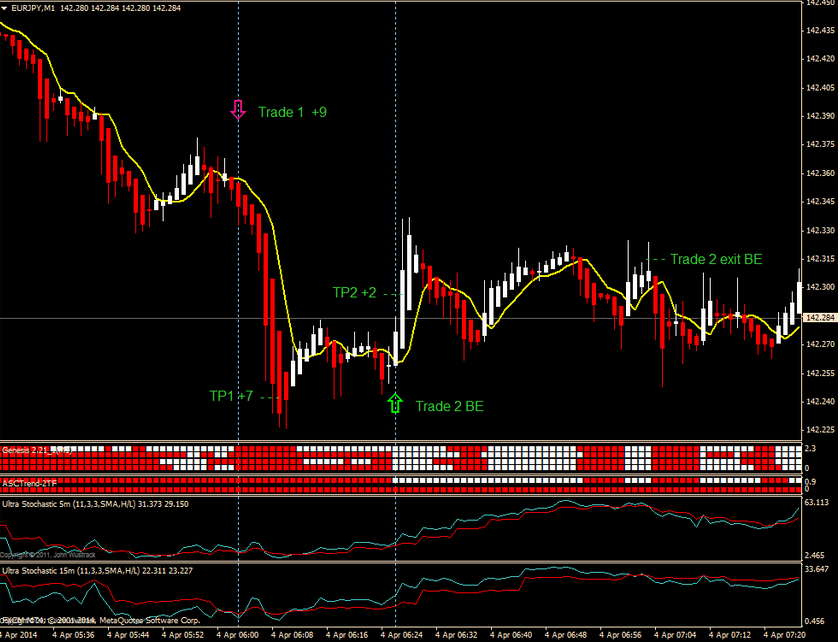840x642 pixels.
Task: Click the "4 Apr 06:08" time axis label
Action: pyautogui.click(x=292, y=635)
